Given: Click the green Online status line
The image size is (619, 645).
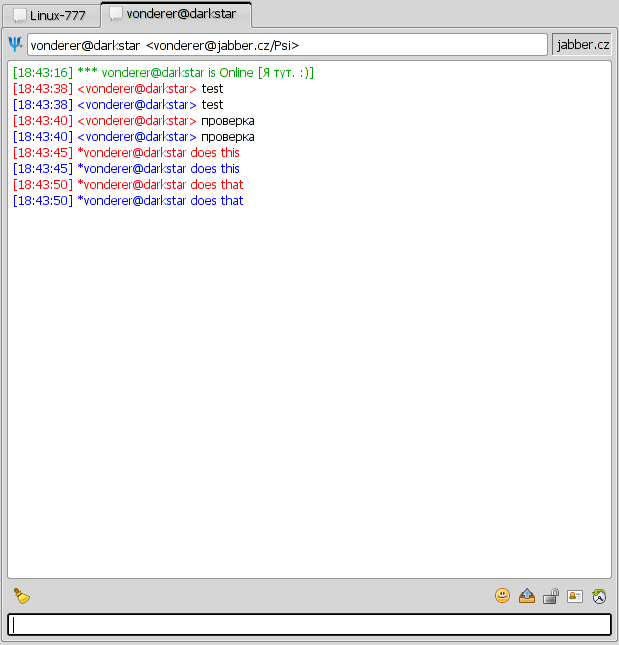Looking at the screenshot, I should pos(163,73).
